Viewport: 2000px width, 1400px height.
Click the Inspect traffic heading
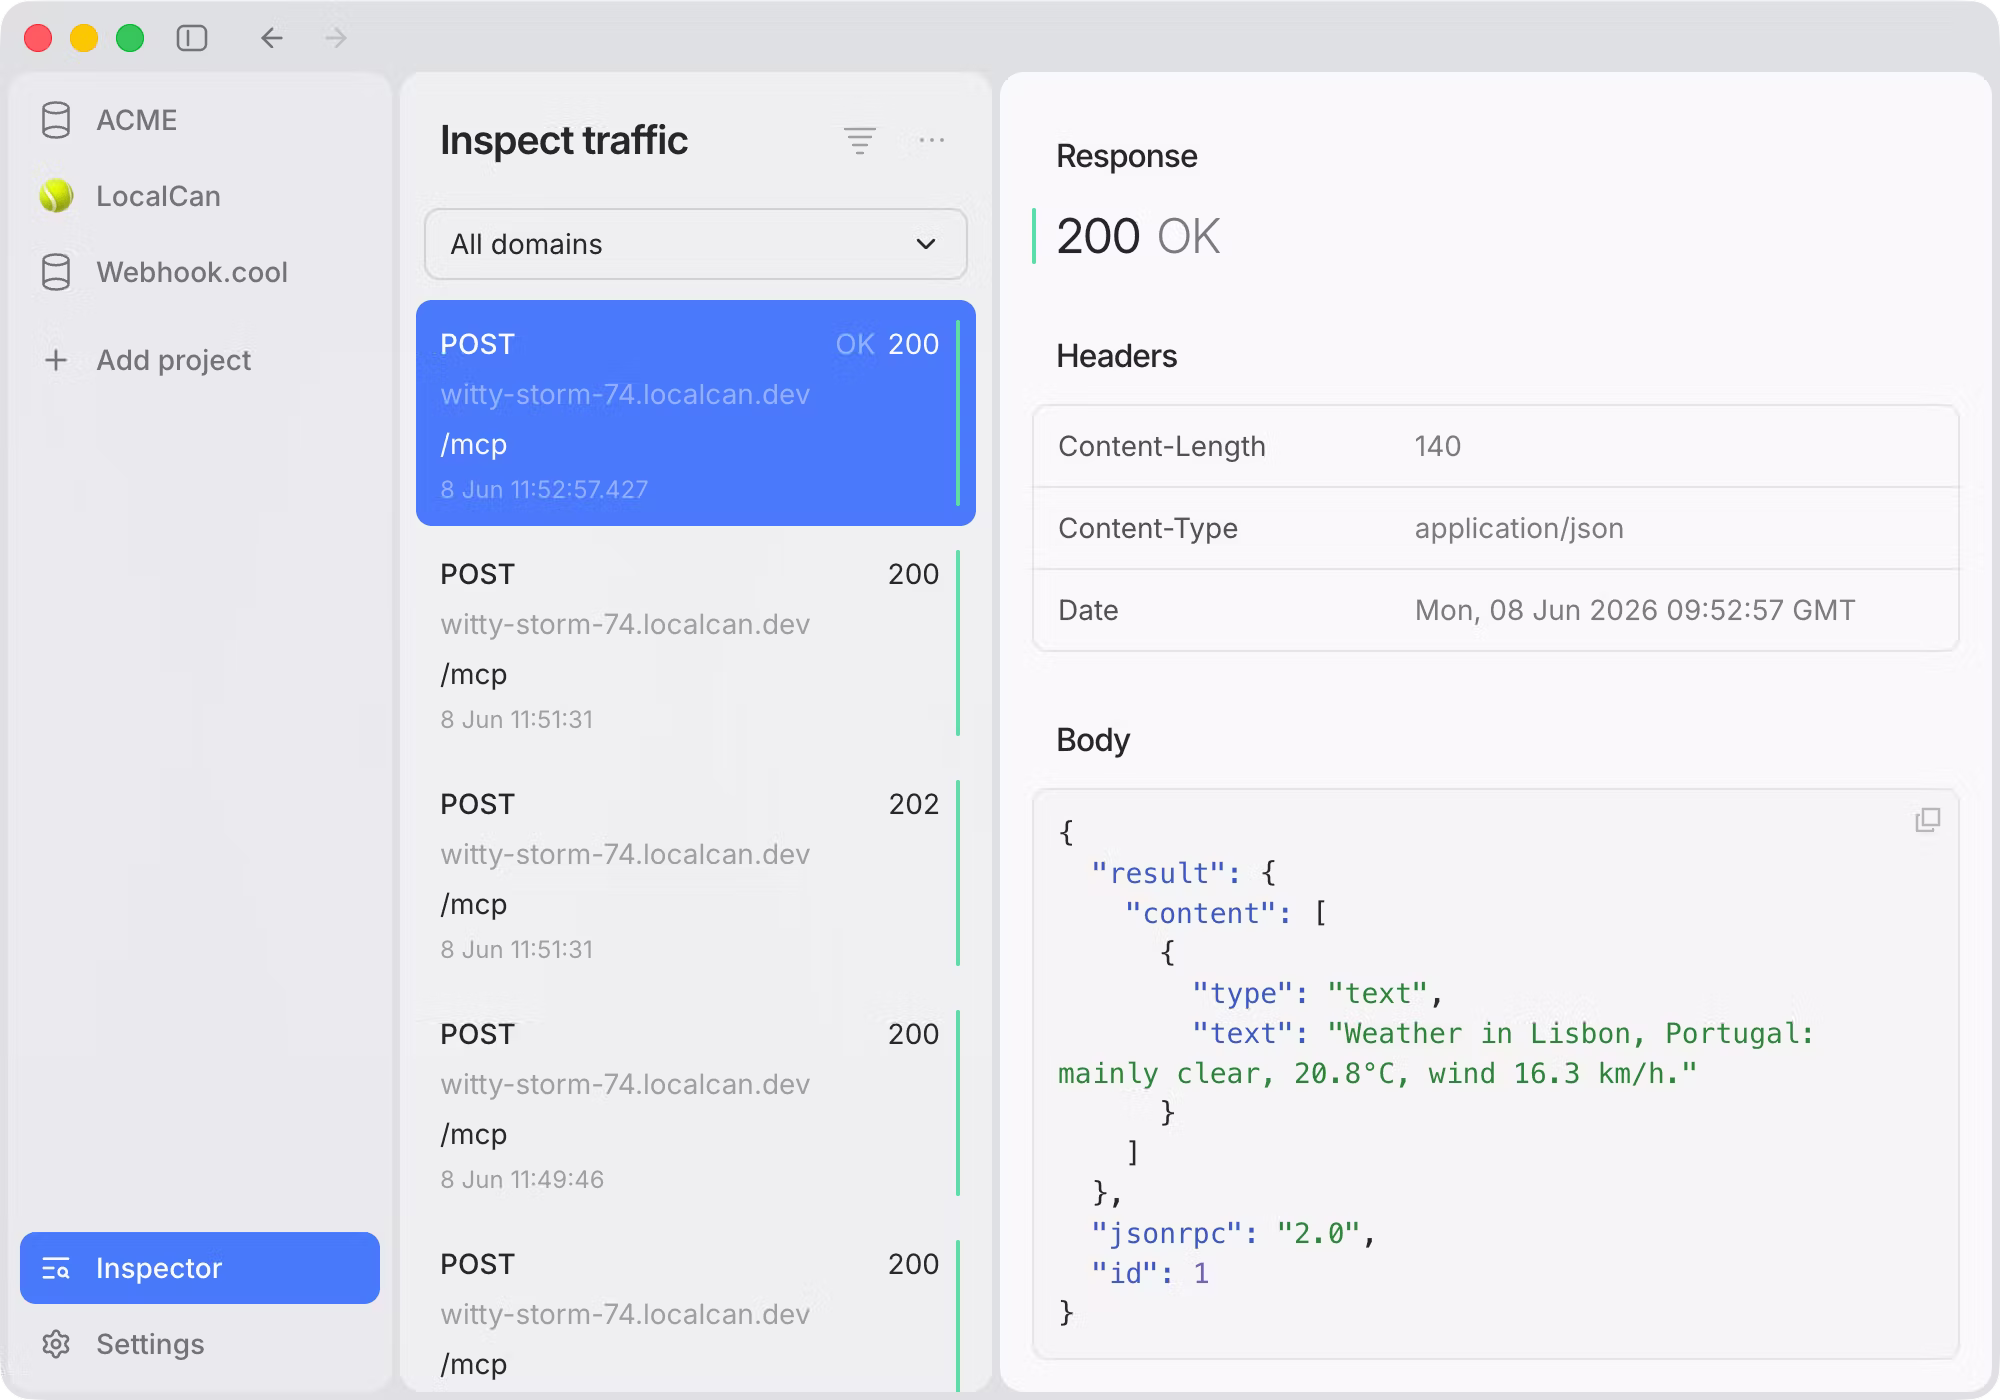[x=564, y=140]
